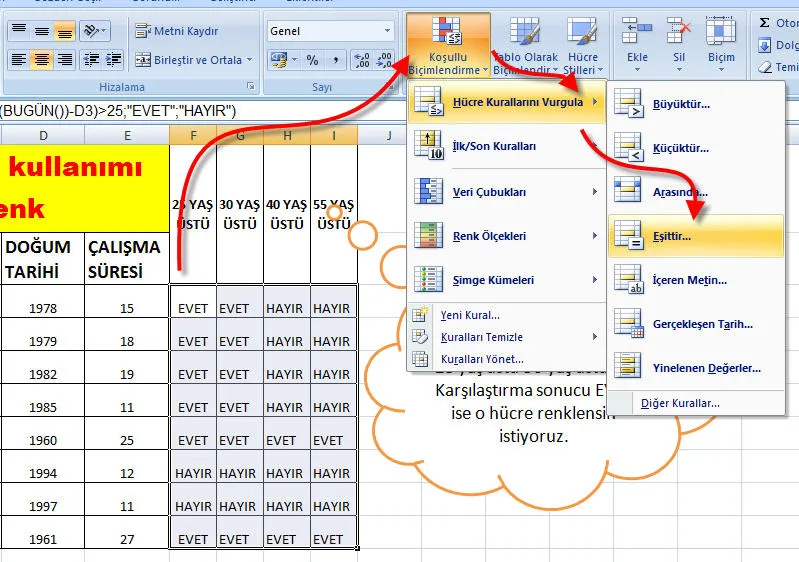Click the formula bar text

[118, 110]
